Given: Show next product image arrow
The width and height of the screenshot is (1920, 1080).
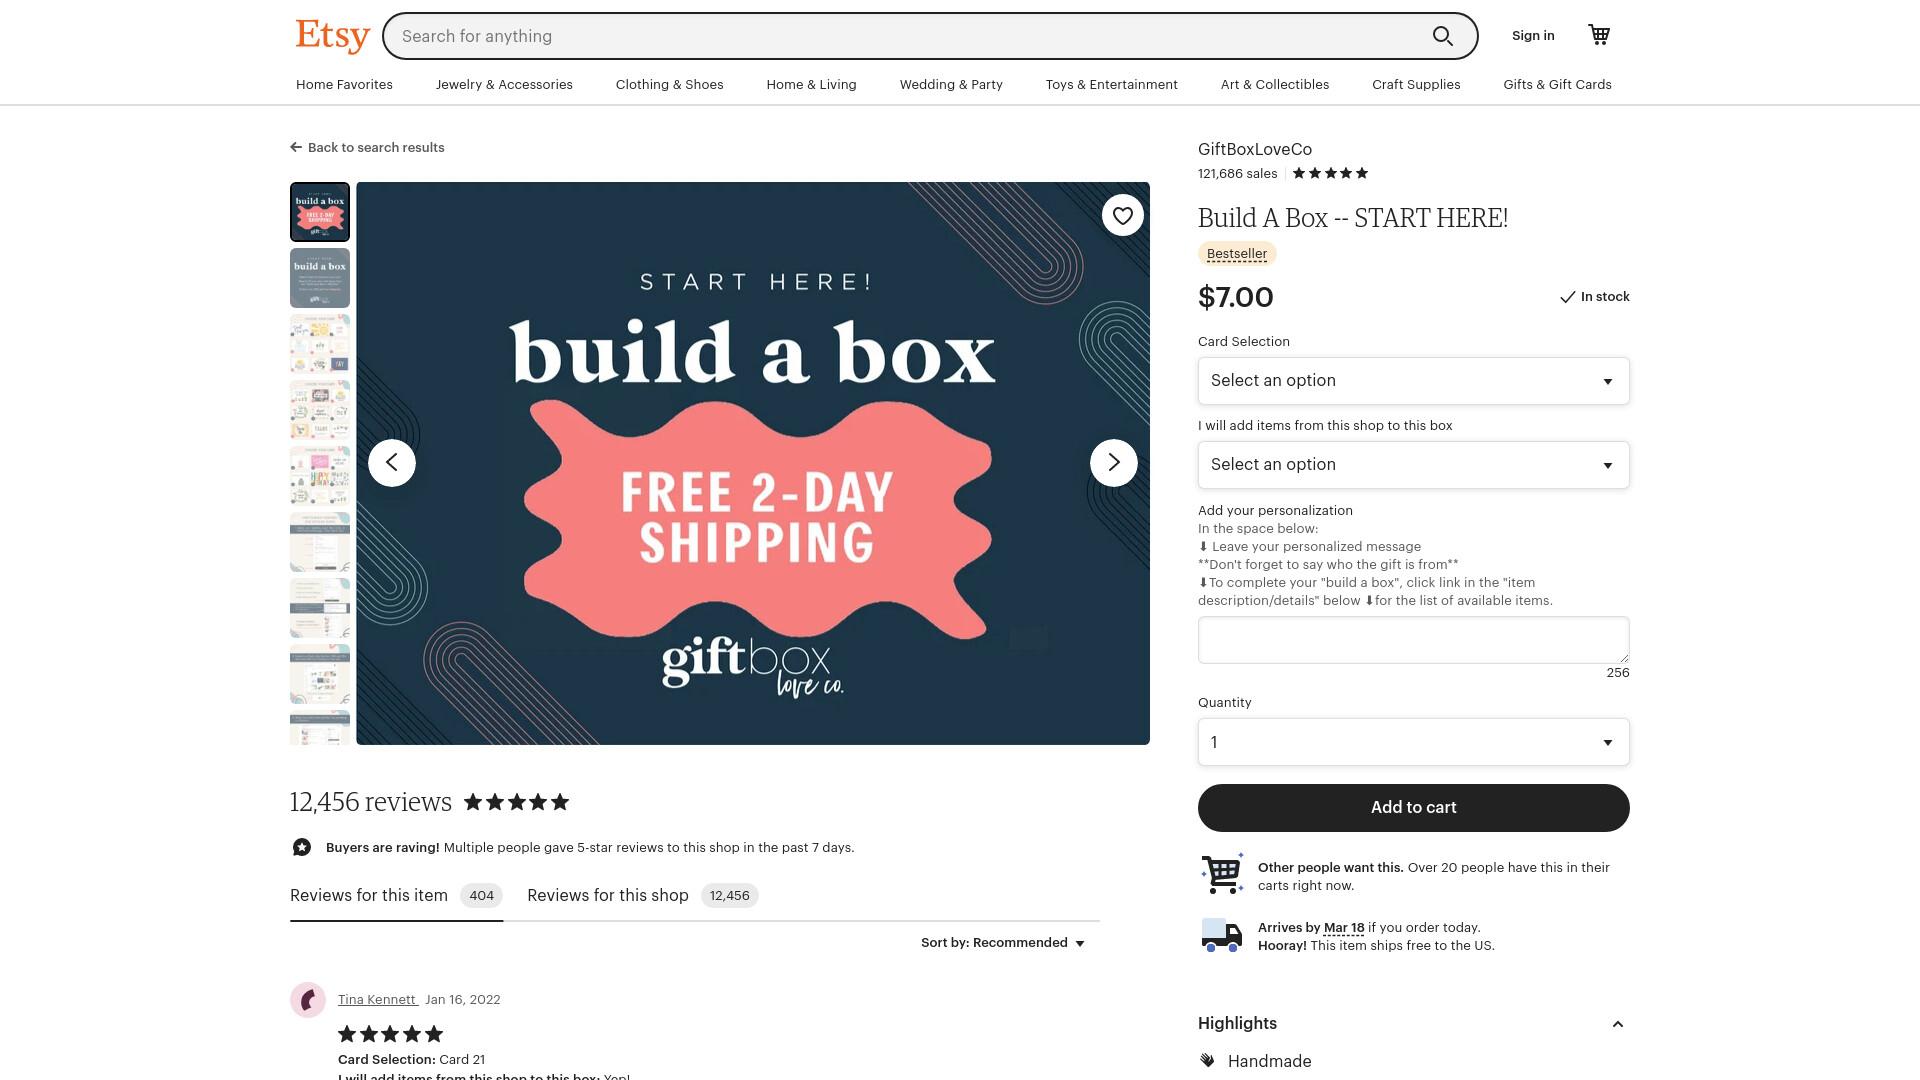Looking at the screenshot, I should [x=1113, y=463].
